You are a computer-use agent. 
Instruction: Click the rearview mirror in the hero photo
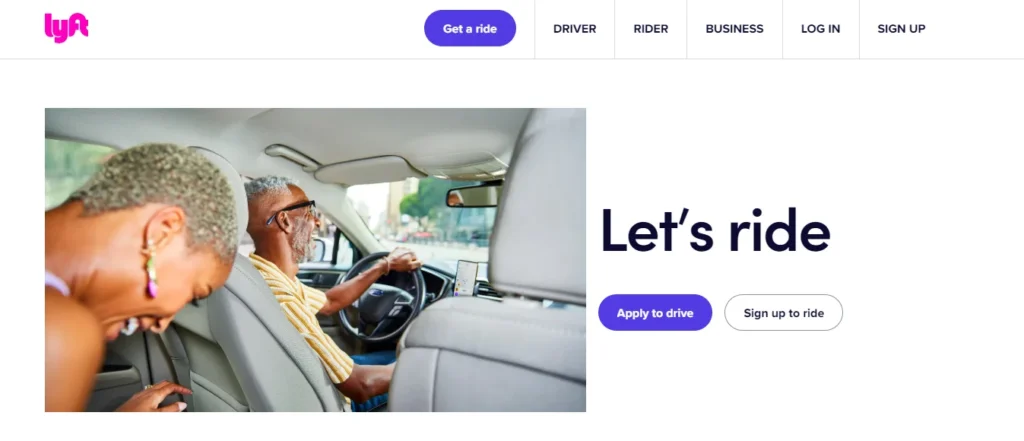pyautogui.click(x=475, y=195)
